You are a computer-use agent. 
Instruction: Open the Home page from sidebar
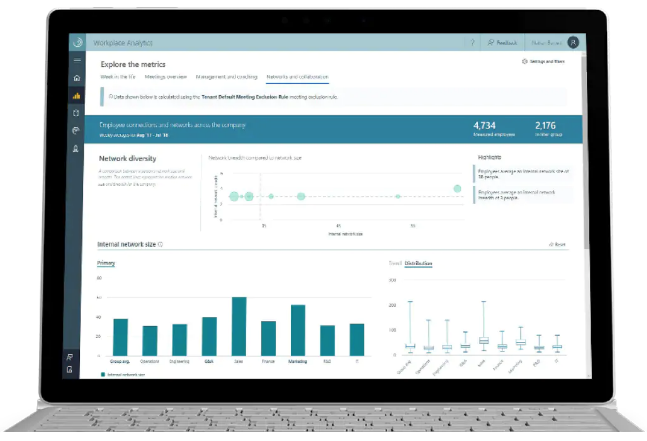point(77,78)
